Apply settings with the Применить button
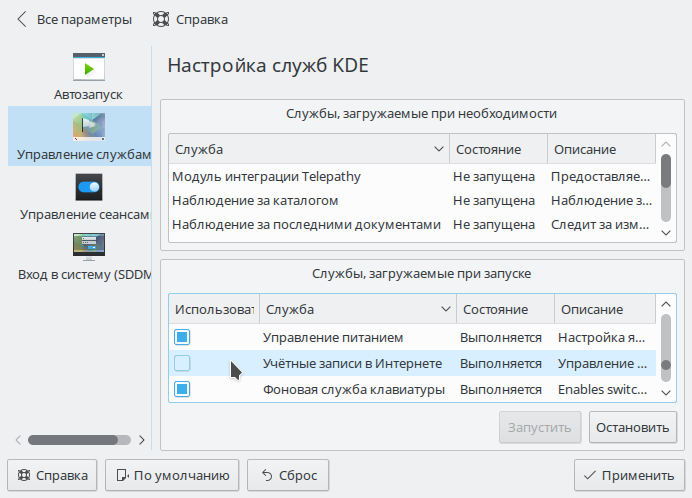692x498 pixels. [629, 475]
